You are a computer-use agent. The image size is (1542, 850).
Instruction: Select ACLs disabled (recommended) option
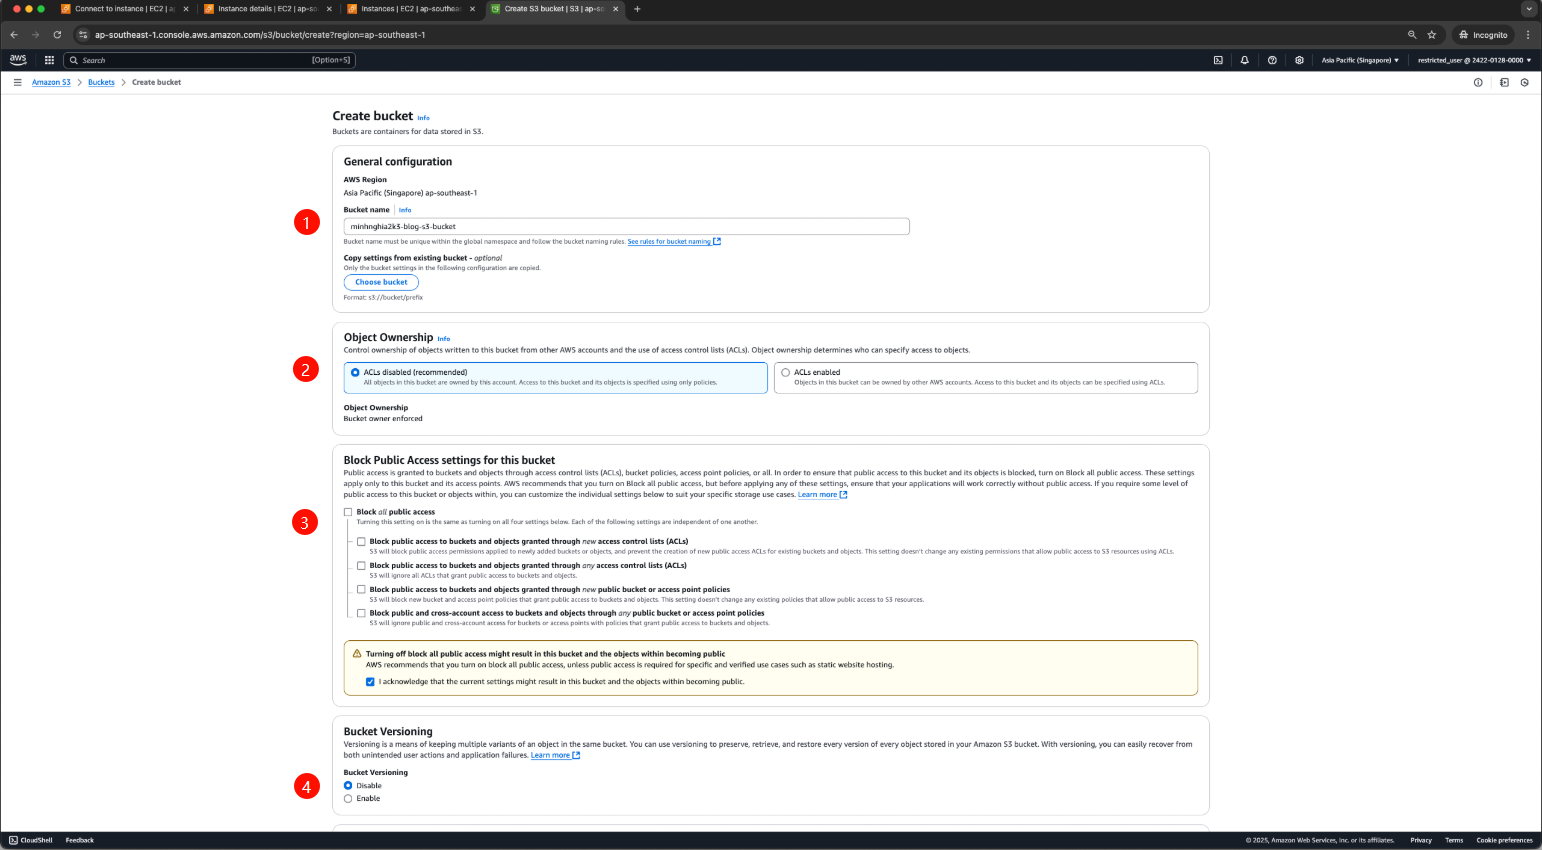(355, 372)
